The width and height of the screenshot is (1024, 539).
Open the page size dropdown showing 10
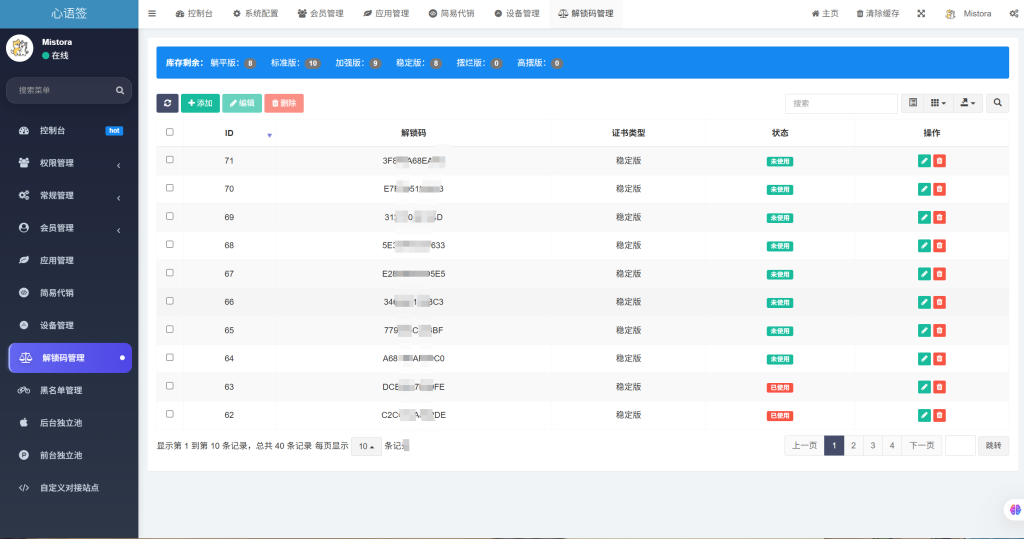tap(366, 446)
